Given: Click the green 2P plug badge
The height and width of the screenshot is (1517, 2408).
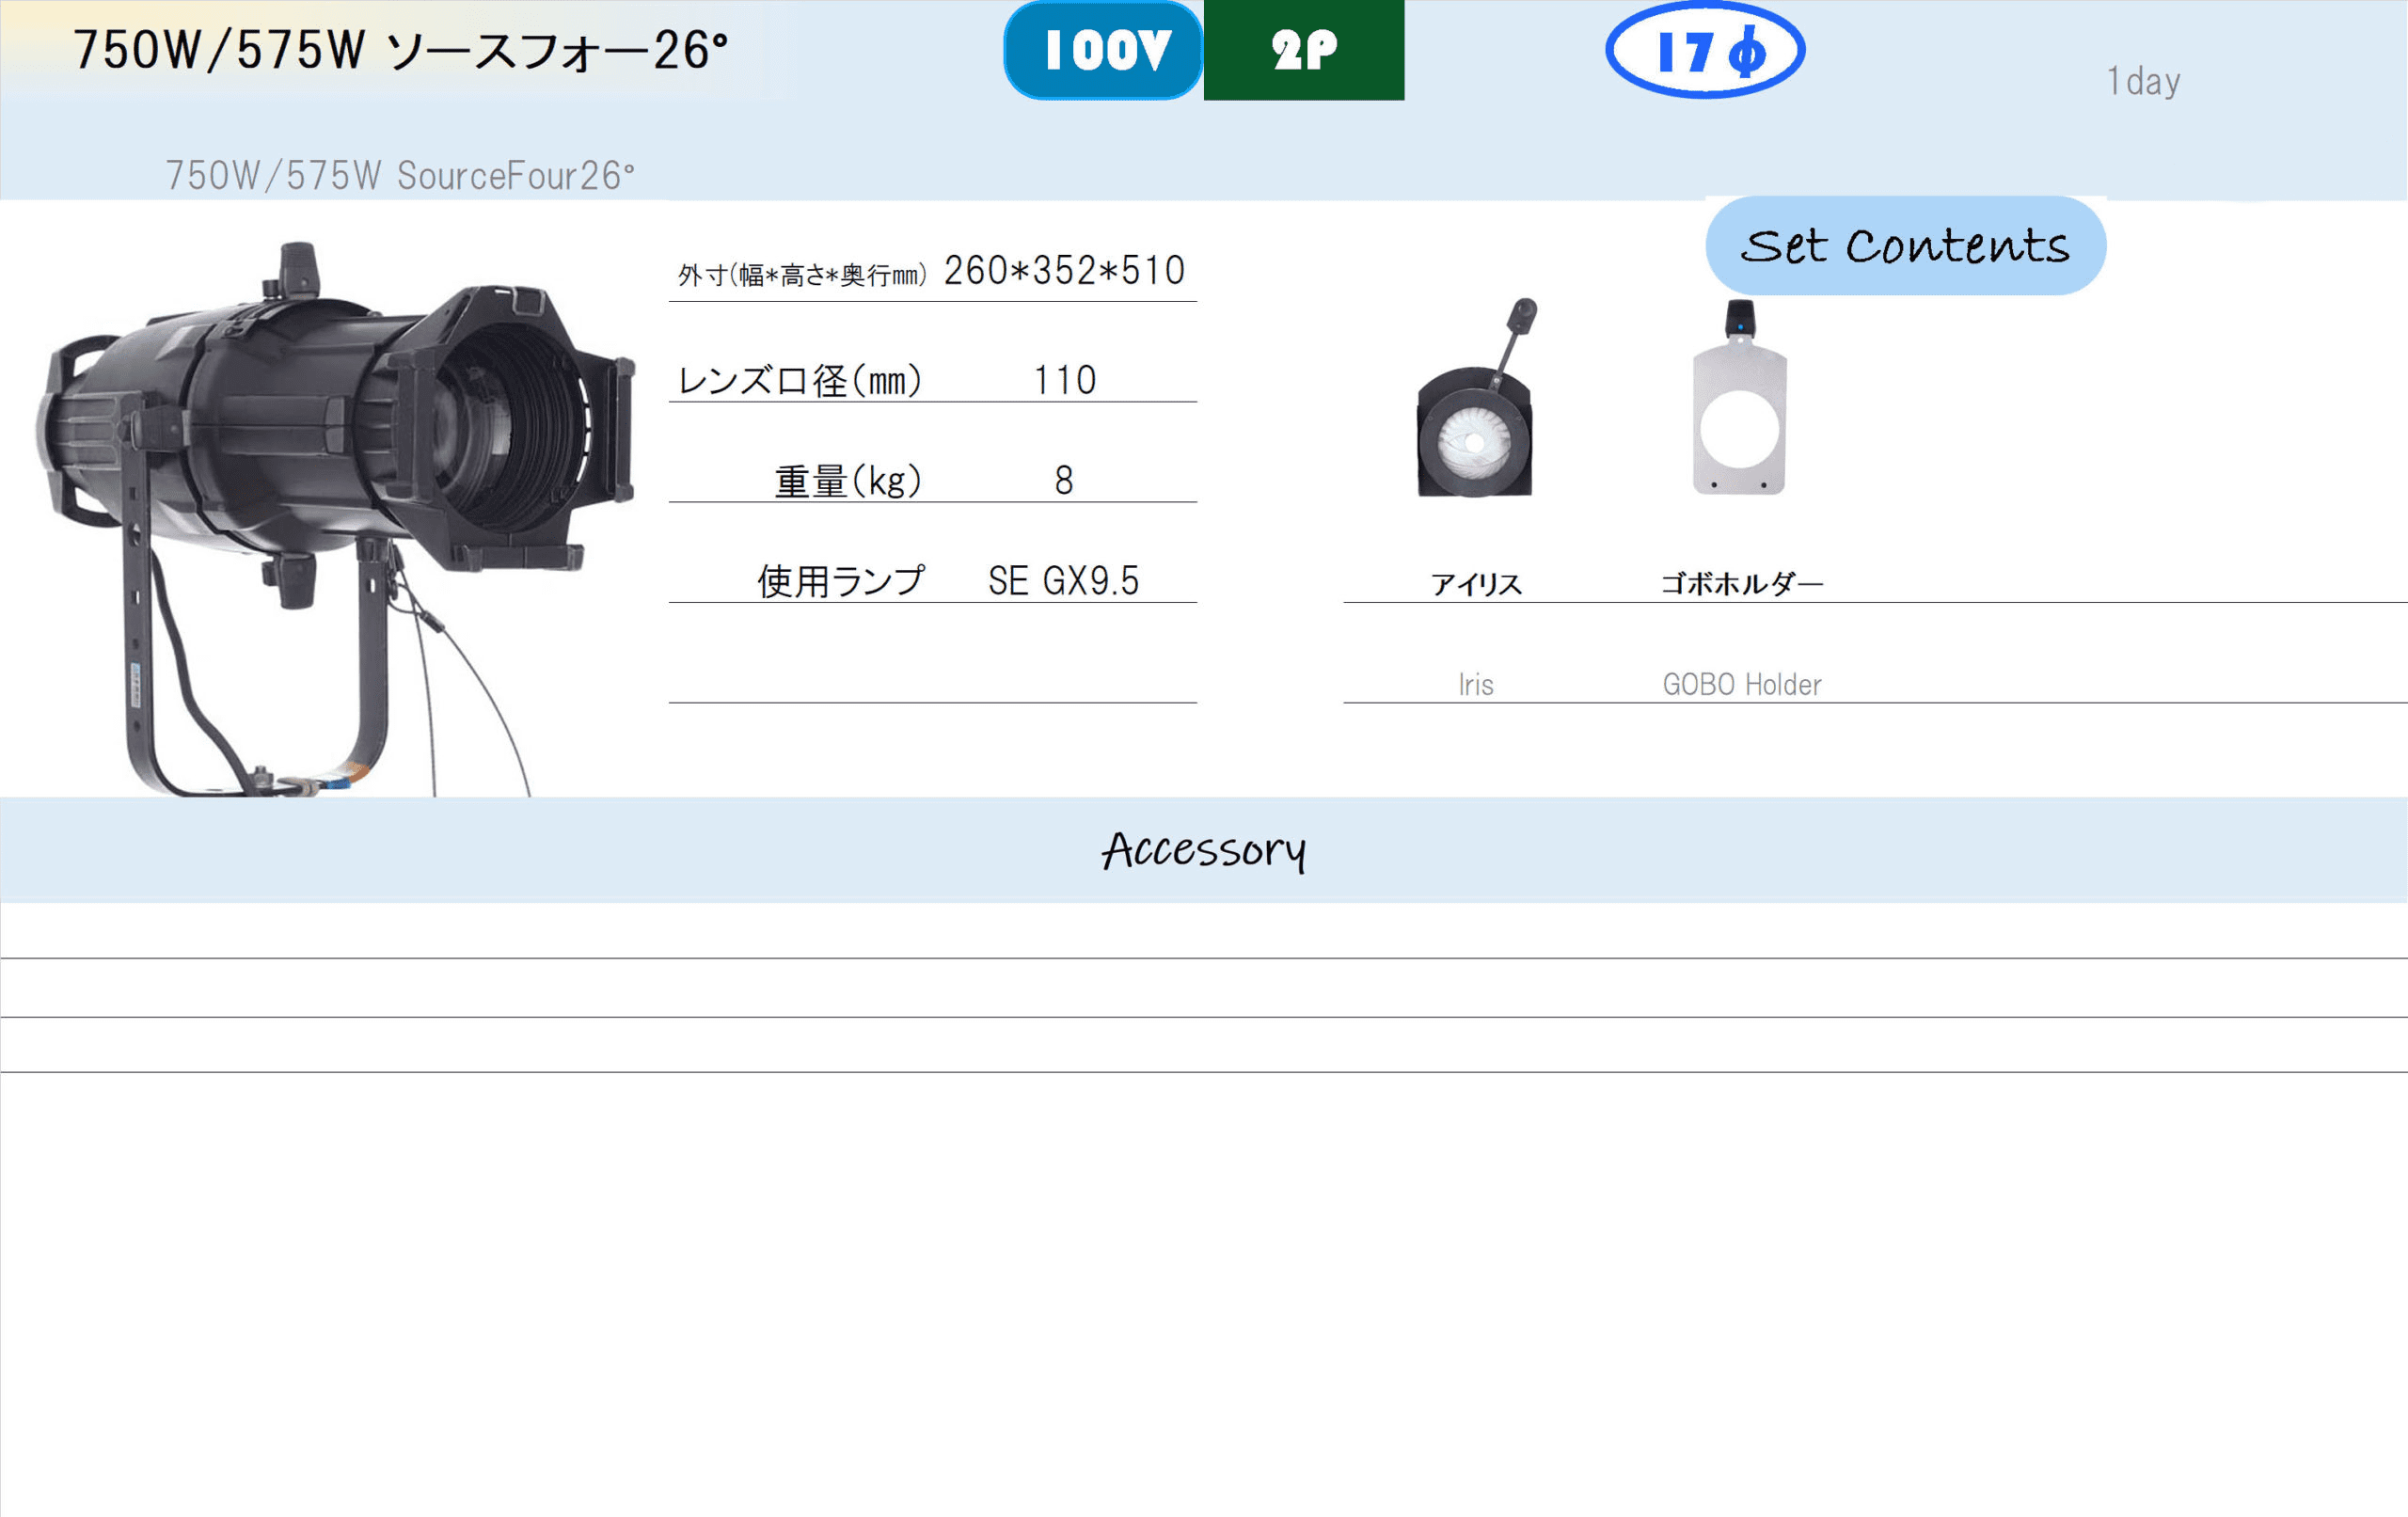Looking at the screenshot, I should point(1304,50).
